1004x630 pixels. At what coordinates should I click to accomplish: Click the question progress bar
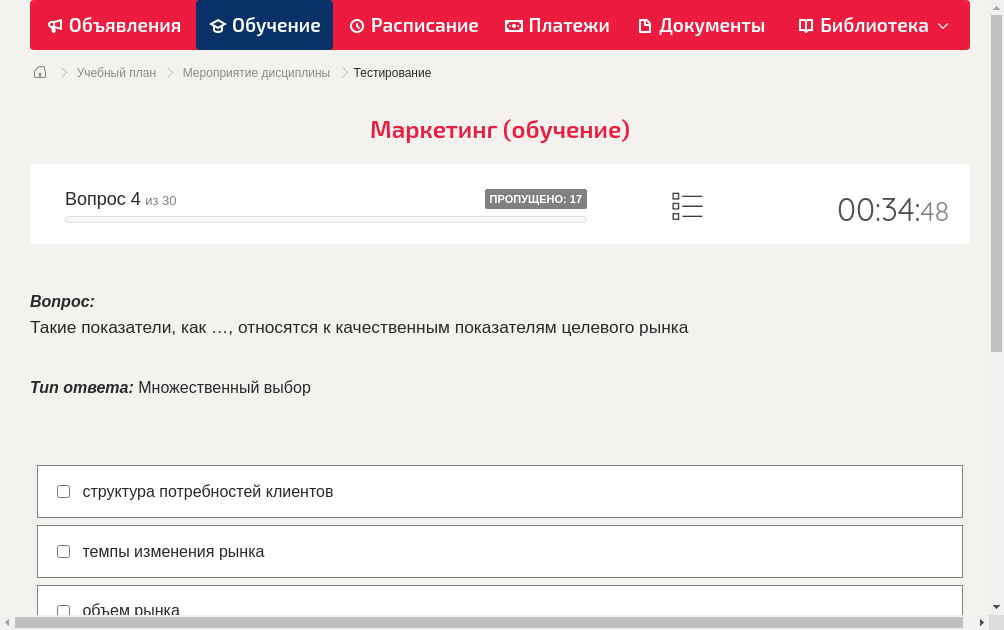point(325,220)
